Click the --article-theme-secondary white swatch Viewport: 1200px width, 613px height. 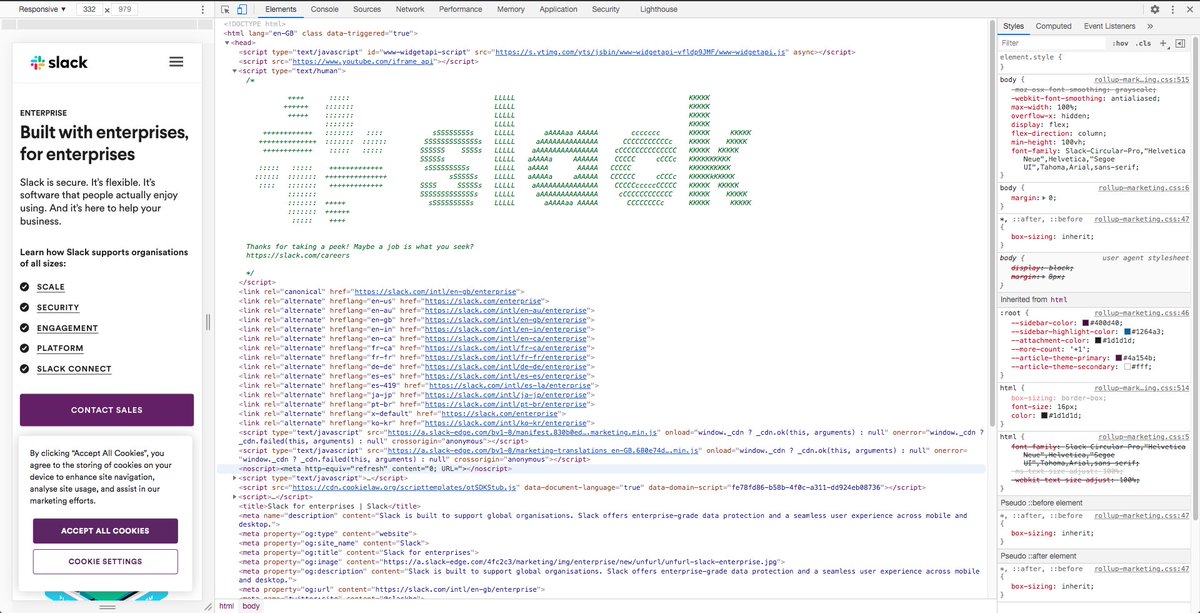coord(1127,367)
